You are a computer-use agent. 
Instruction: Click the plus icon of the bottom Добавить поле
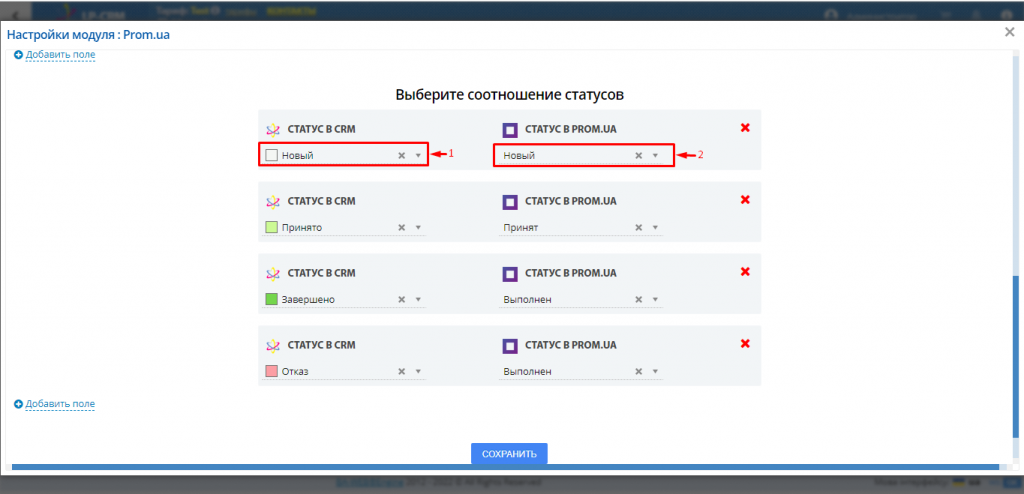(x=18, y=404)
